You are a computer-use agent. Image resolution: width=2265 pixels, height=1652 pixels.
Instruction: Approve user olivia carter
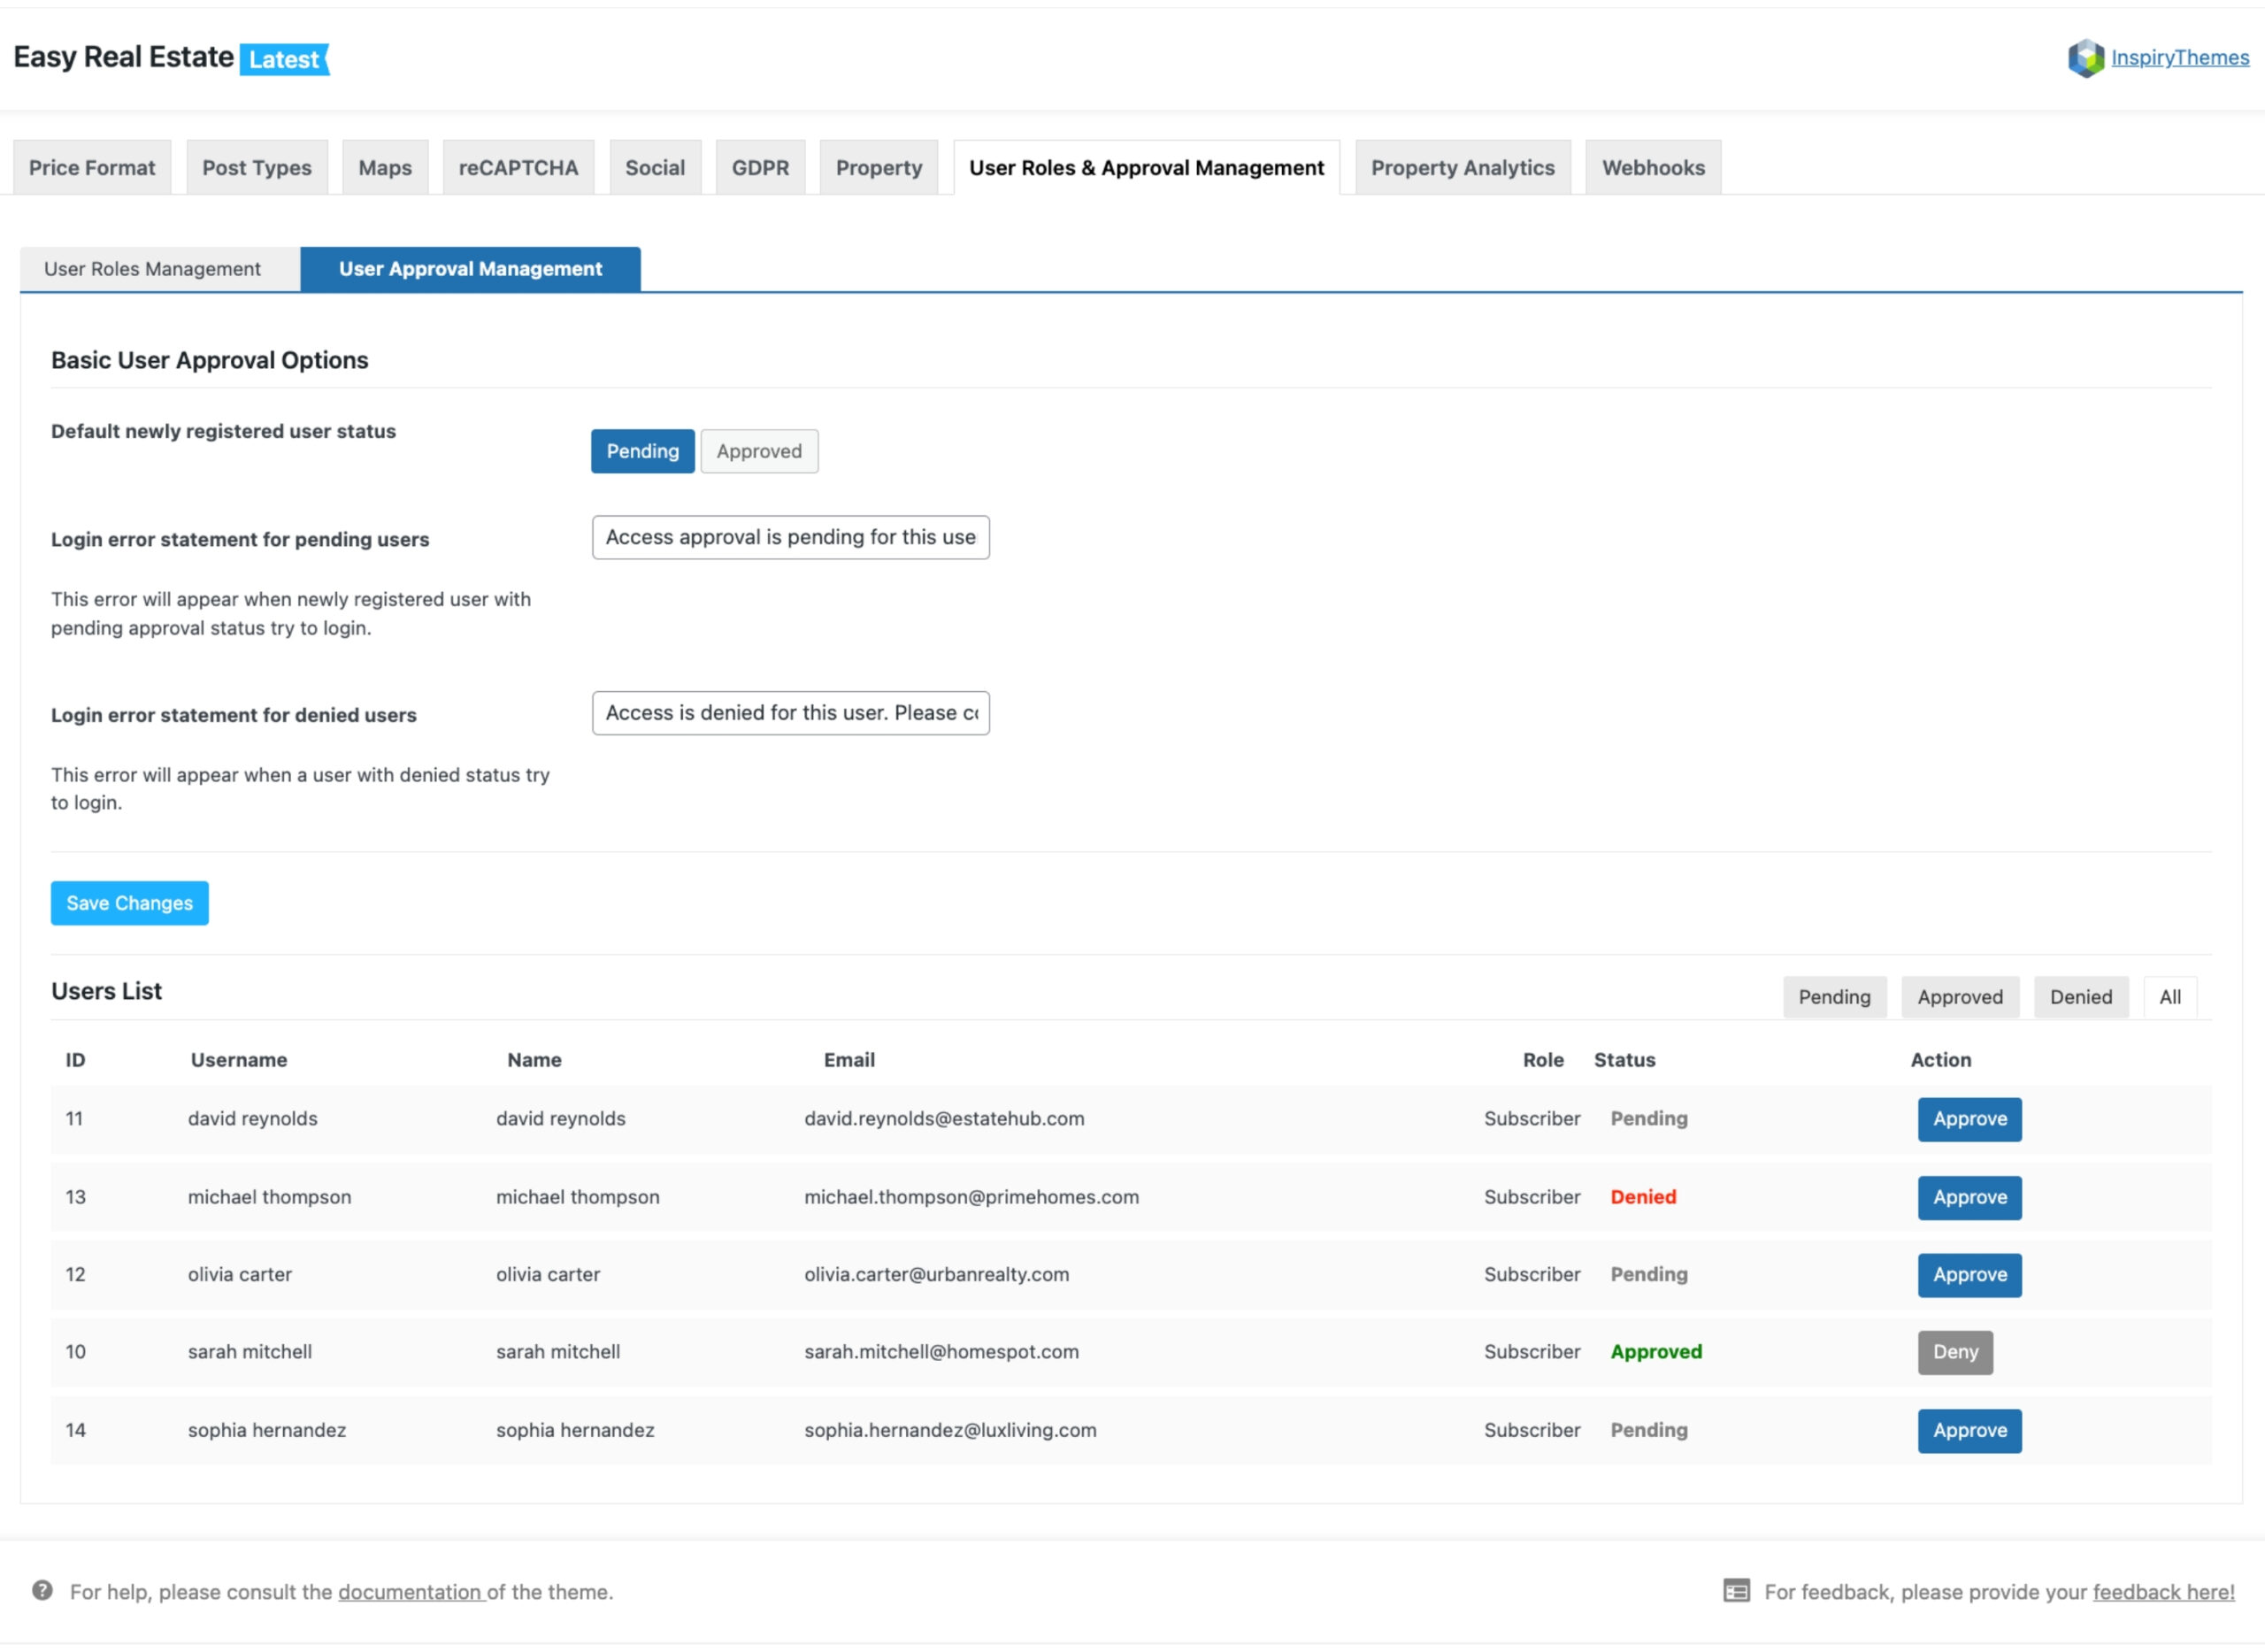point(1969,1274)
